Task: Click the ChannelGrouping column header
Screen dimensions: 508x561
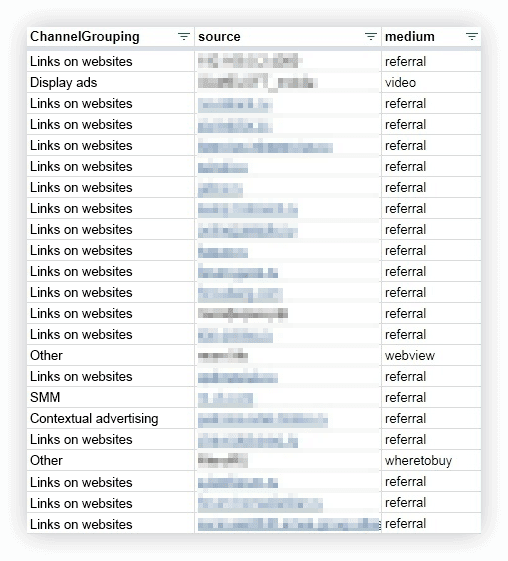Action: point(111,36)
